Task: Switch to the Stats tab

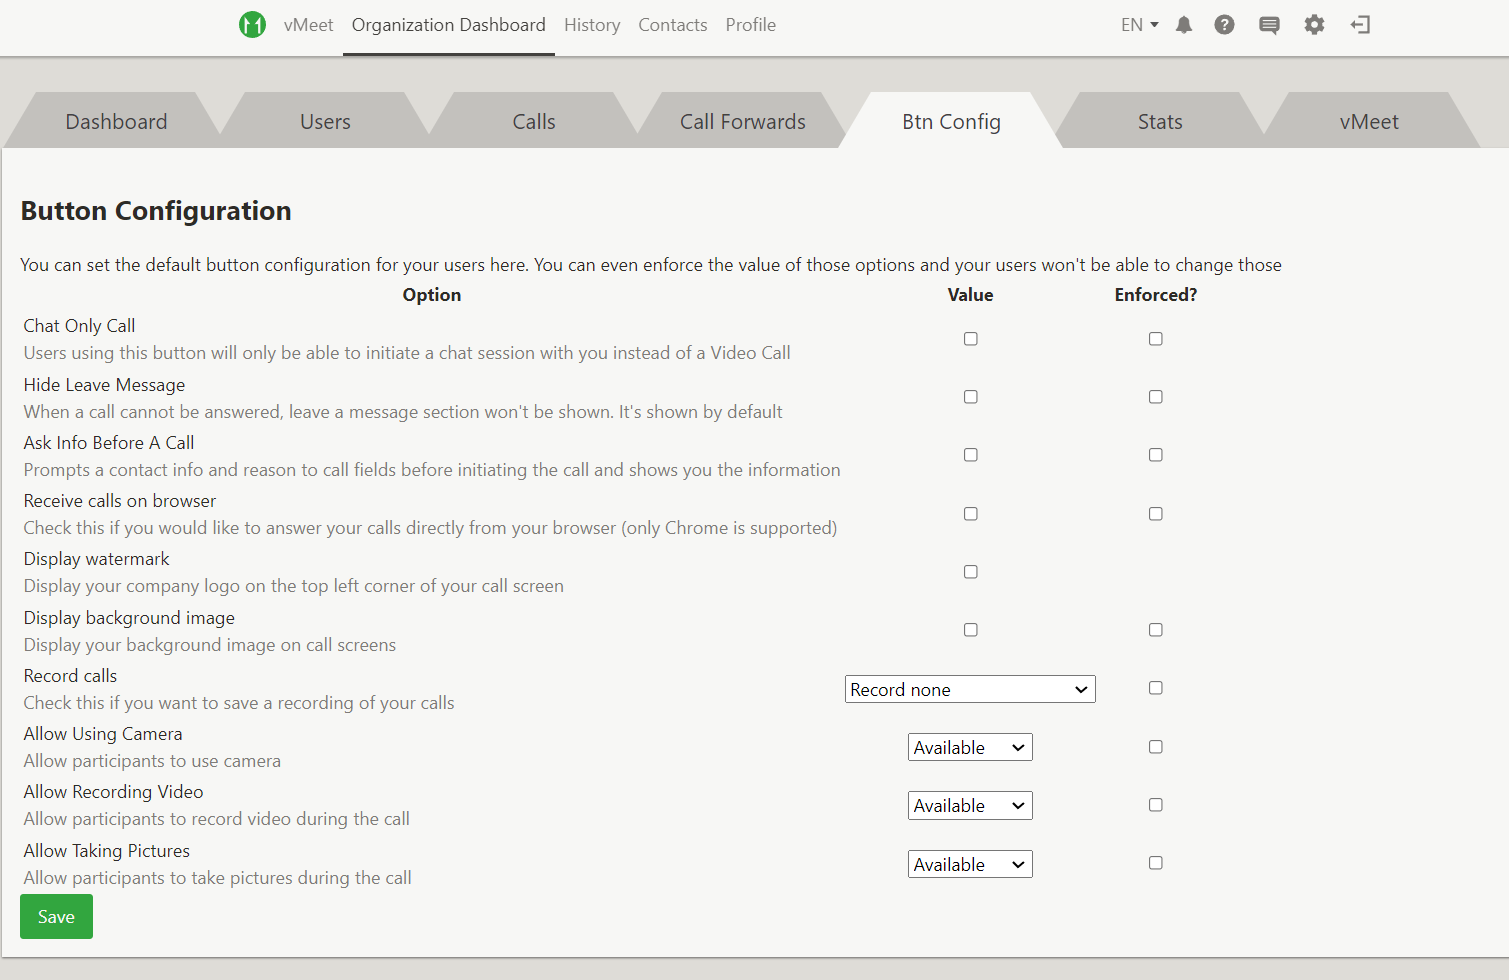Action: (1160, 121)
